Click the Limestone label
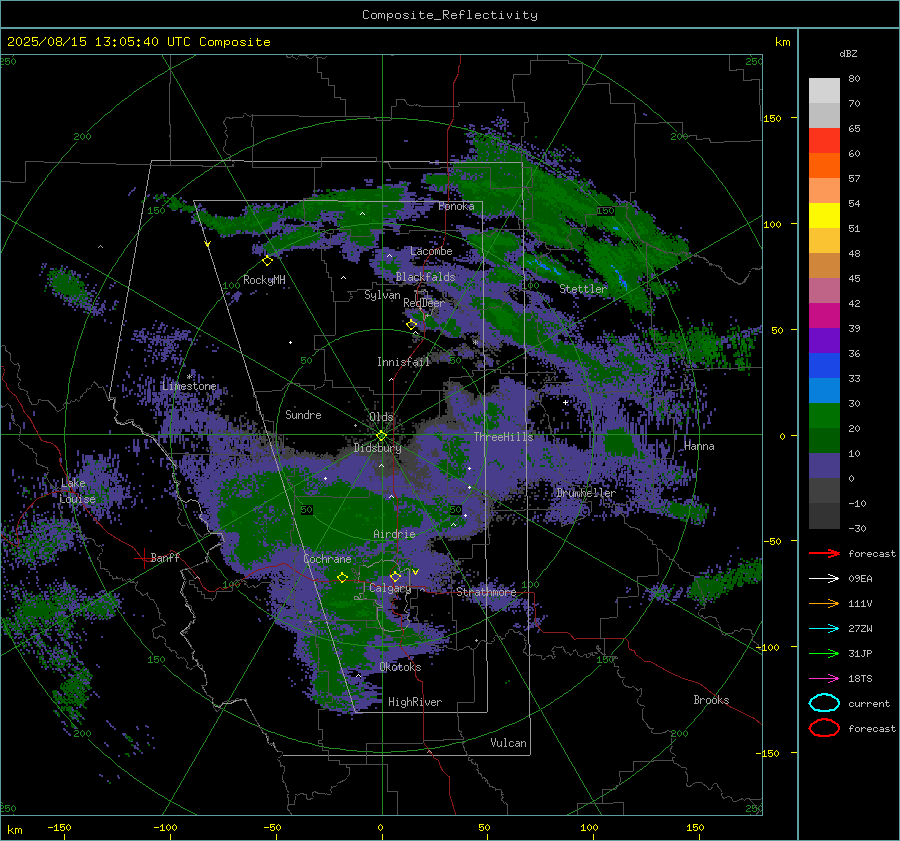Image resolution: width=900 pixels, height=841 pixels. [x=189, y=386]
